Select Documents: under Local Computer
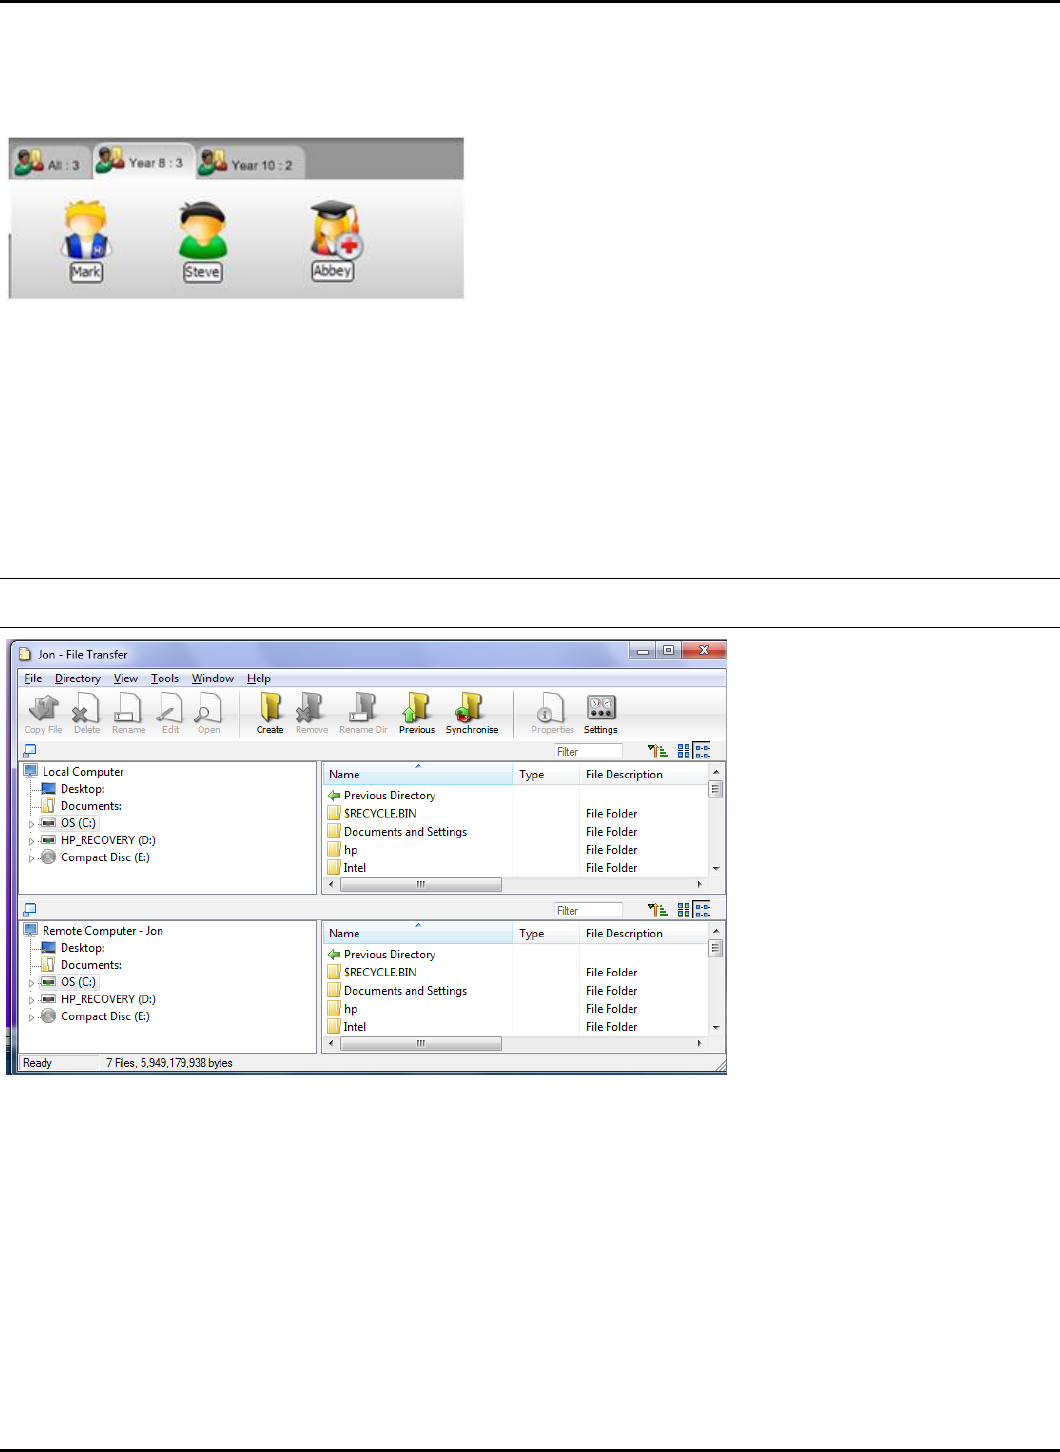Screen dimensions: 1060x1452 (91, 806)
